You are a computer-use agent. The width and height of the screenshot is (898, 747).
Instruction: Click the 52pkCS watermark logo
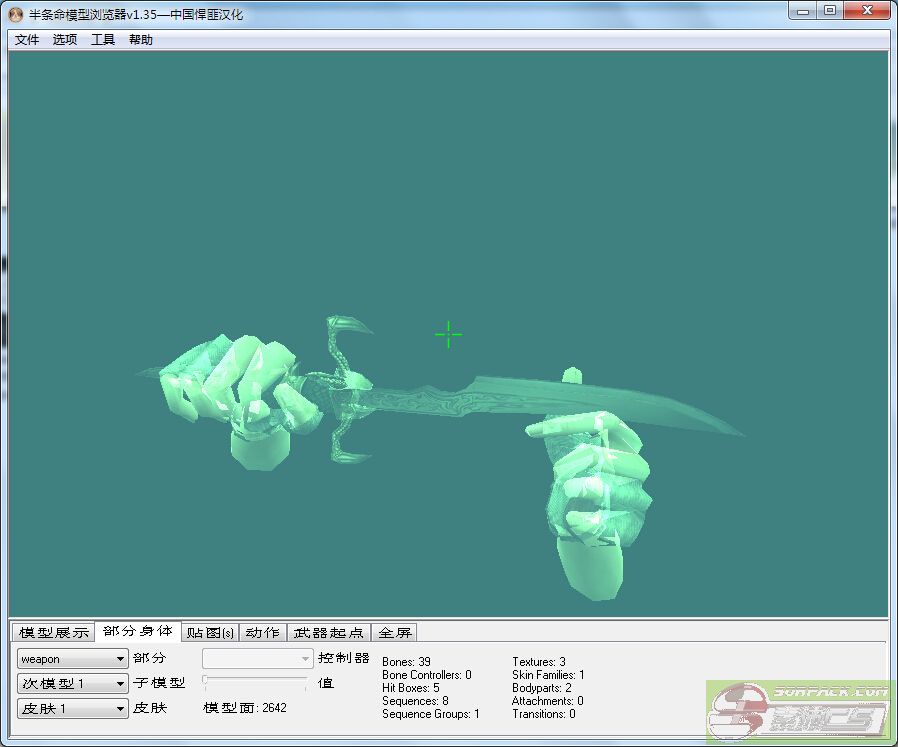(x=800, y=712)
